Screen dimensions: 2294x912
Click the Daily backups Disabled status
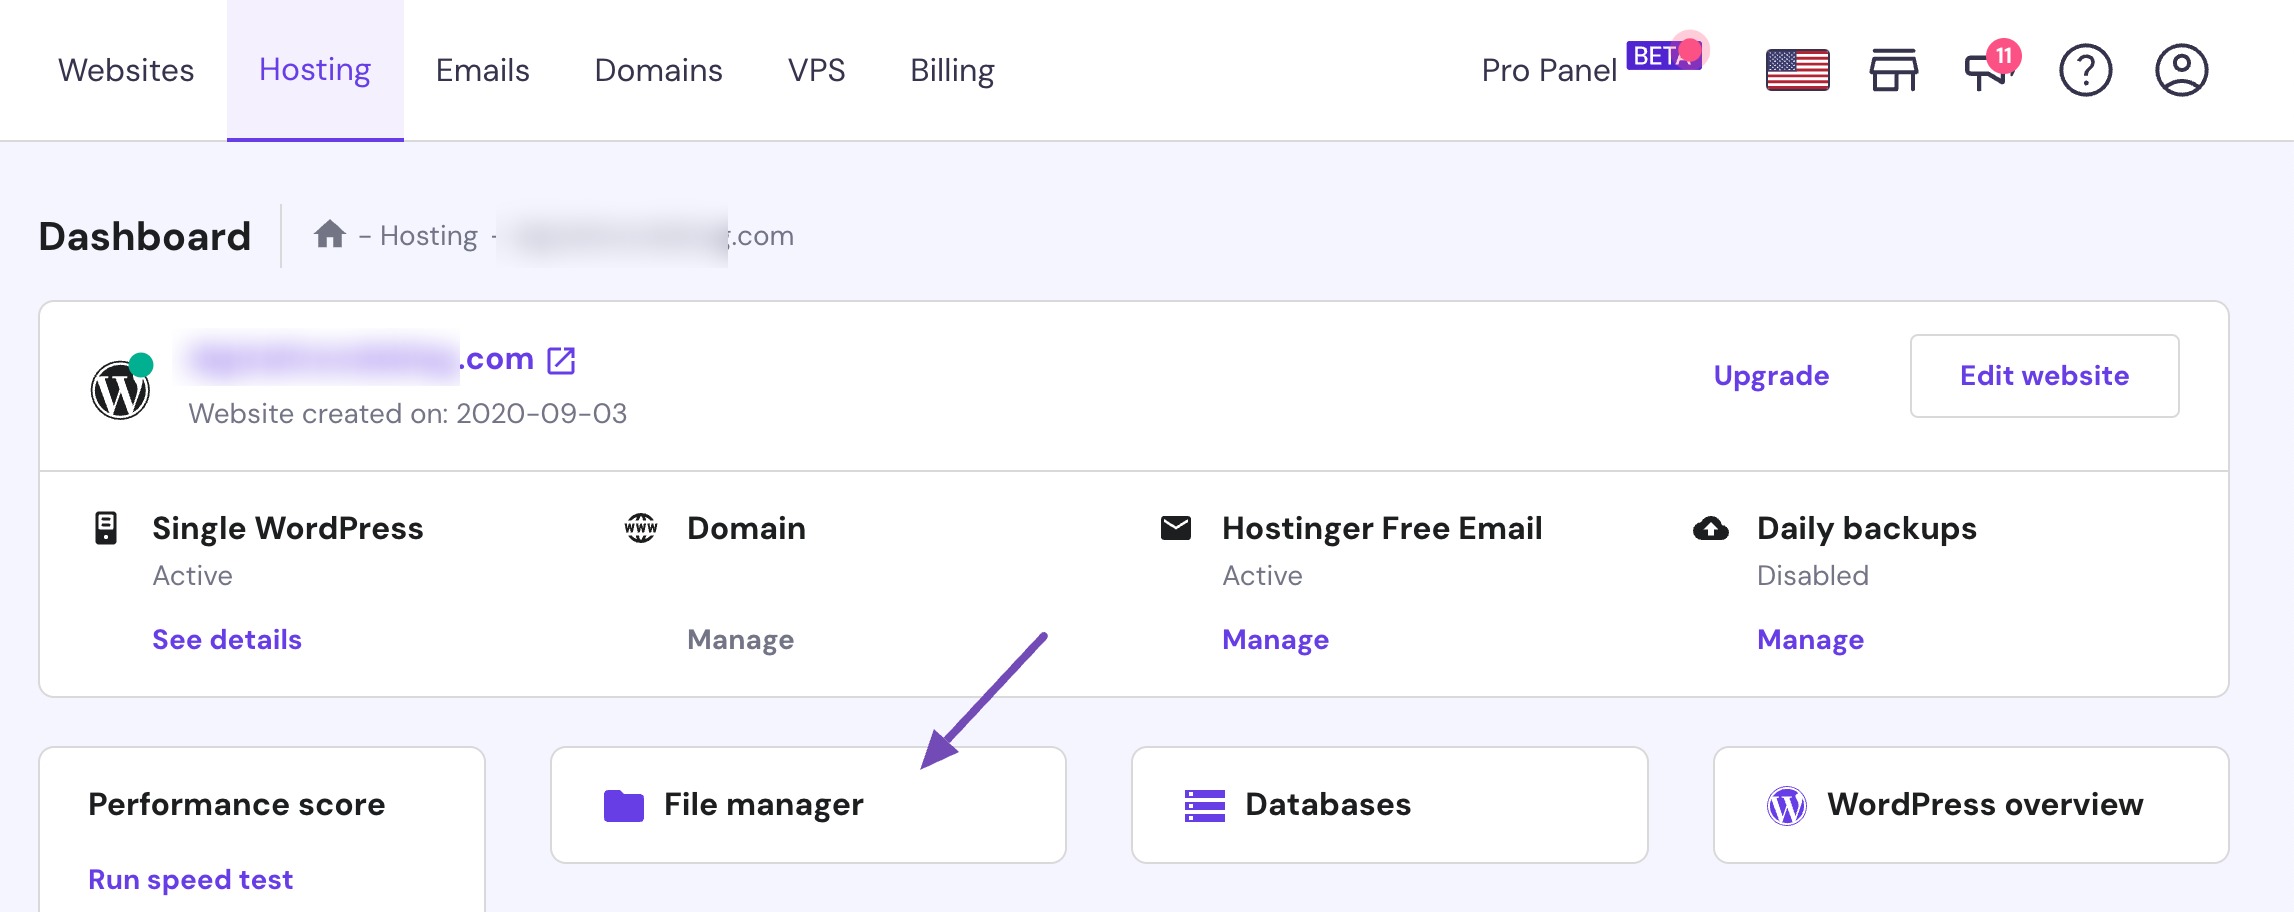coord(1813,576)
